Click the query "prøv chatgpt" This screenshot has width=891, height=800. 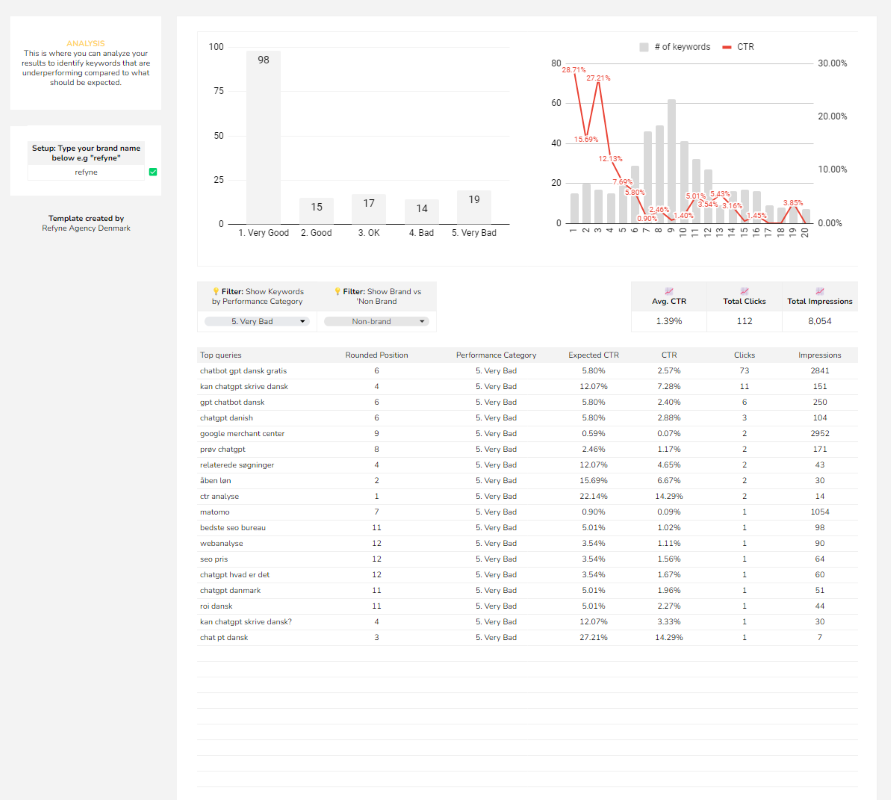[x=223, y=449]
